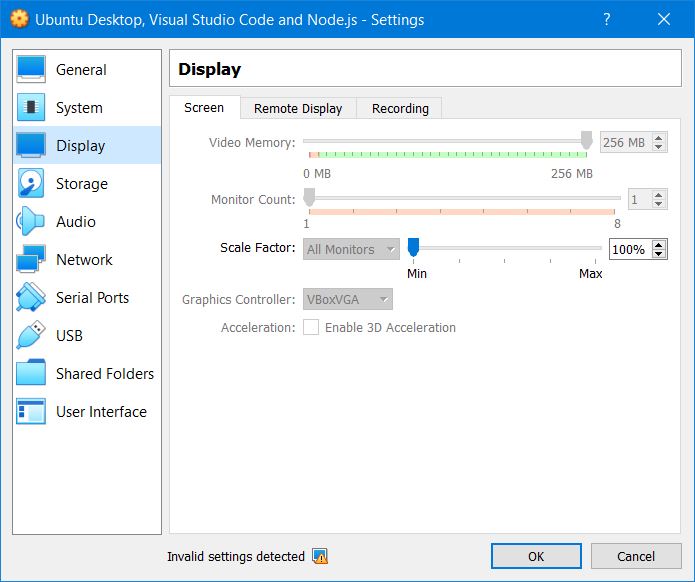Open Shared Folders settings icon
Image resolution: width=695 pixels, height=582 pixels.
(31, 374)
